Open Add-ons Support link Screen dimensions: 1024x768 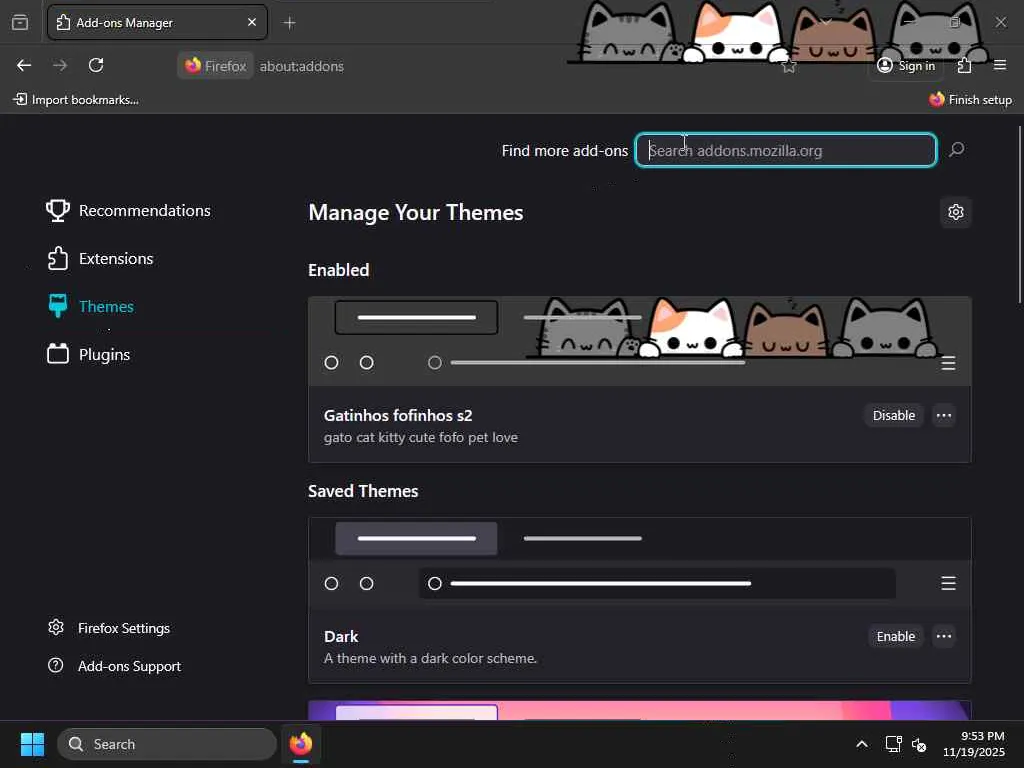coord(114,666)
